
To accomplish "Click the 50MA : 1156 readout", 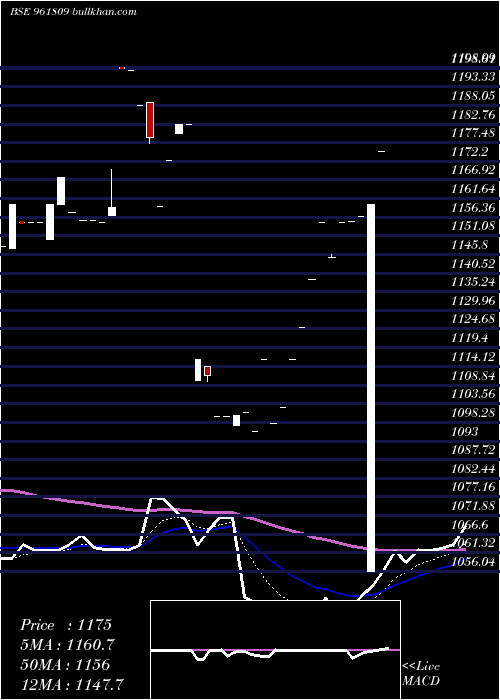I will (66, 665).
